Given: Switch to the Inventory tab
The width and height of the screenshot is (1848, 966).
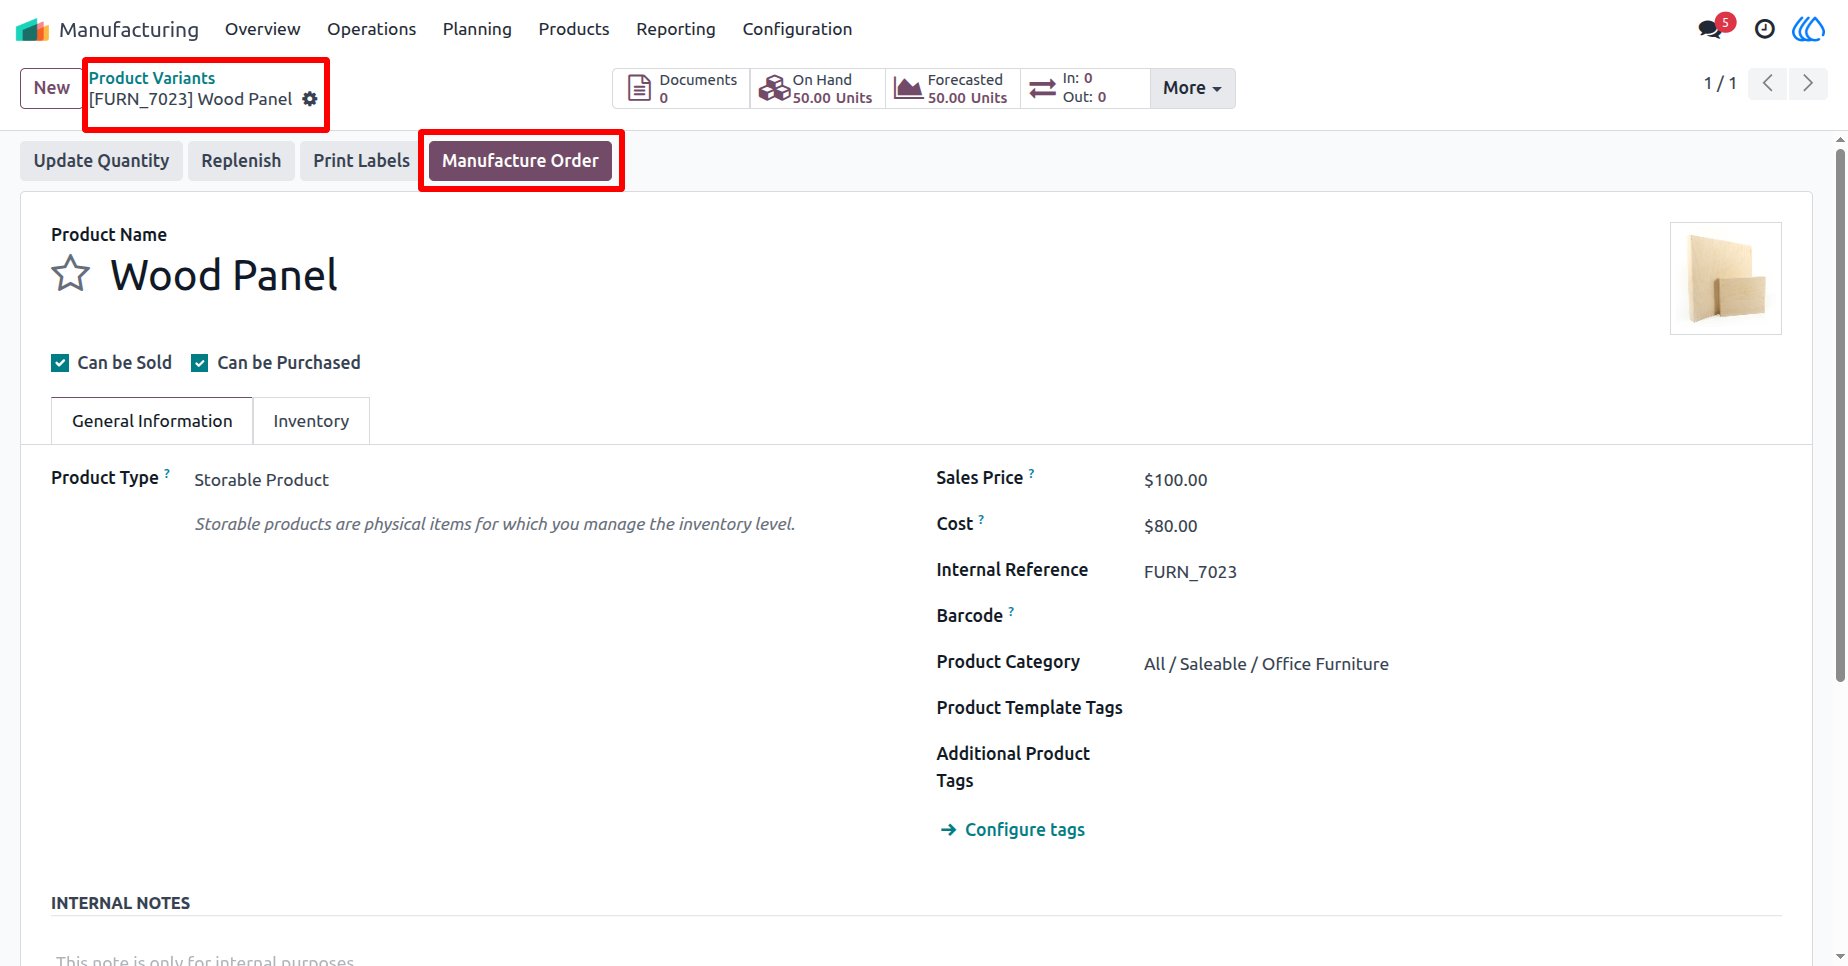Looking at the screenshot, I should click(x=311, y=421).
